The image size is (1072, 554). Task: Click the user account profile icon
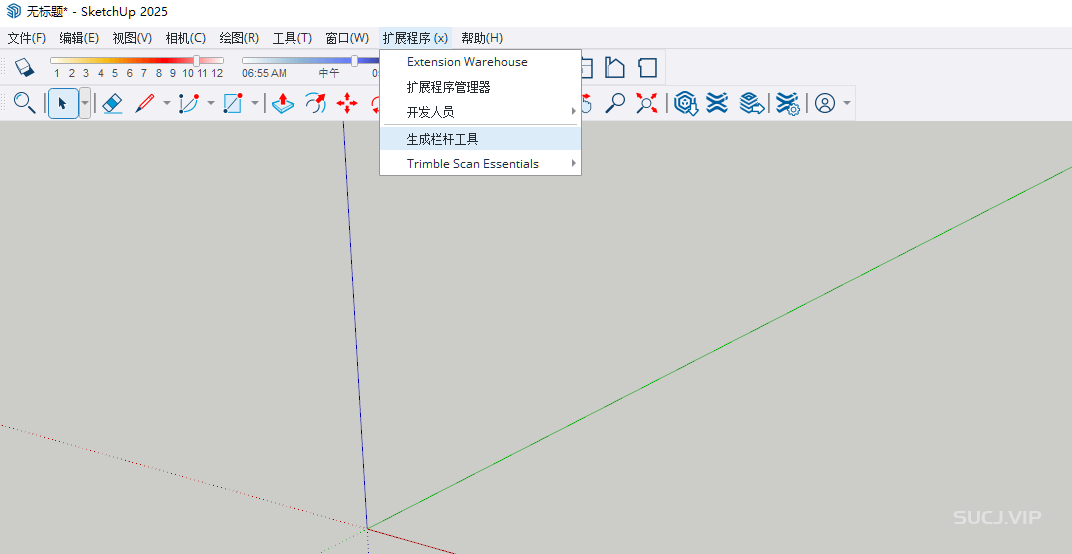pyautogui.click(x=825, y=103)
